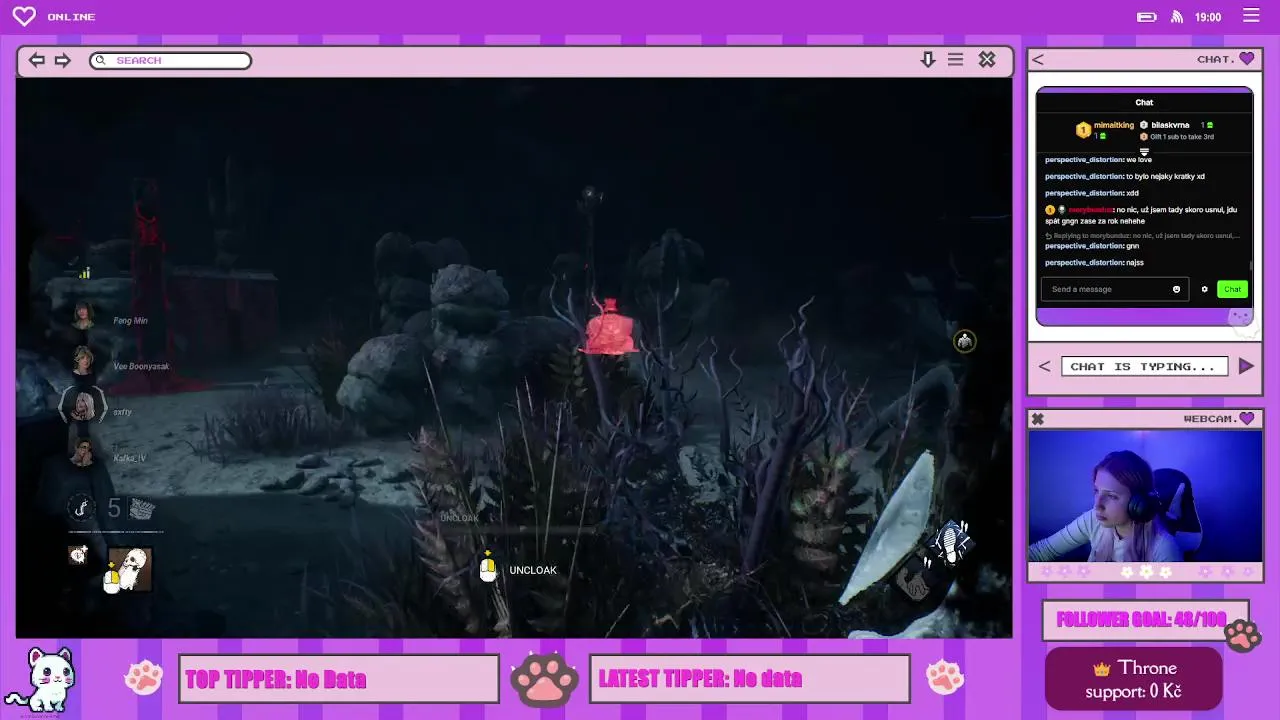Click the back arrow in browser frame

(36, 60)
